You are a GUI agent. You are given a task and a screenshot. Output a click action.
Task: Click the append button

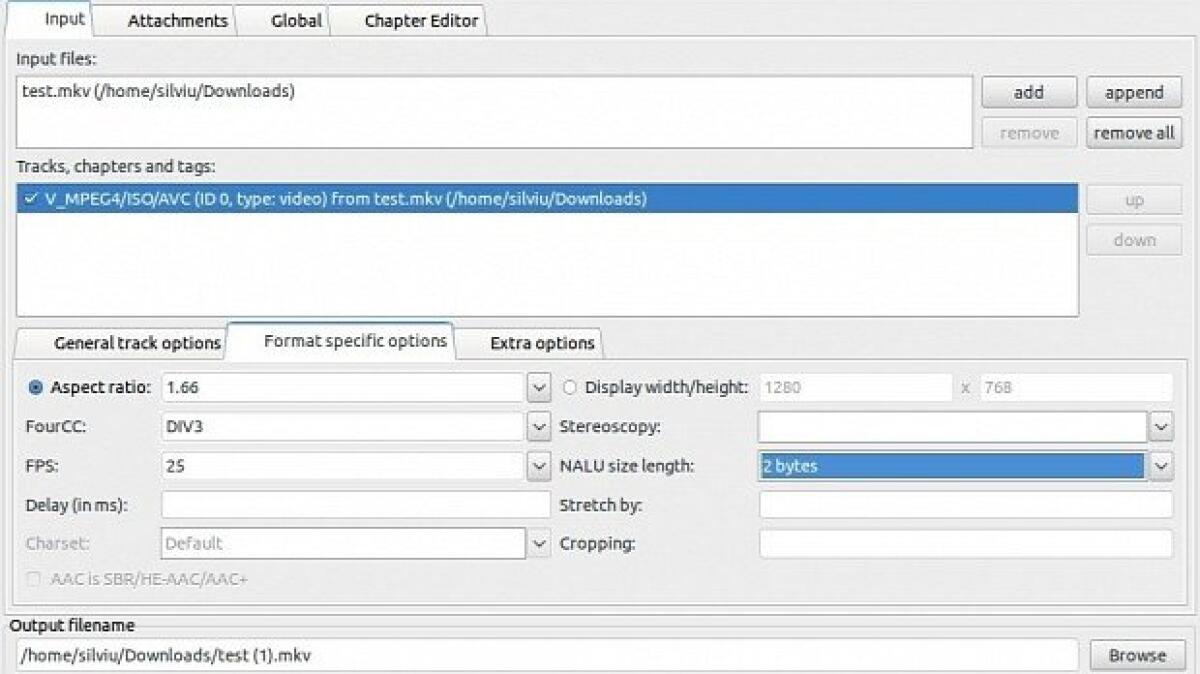(1133, 92)
